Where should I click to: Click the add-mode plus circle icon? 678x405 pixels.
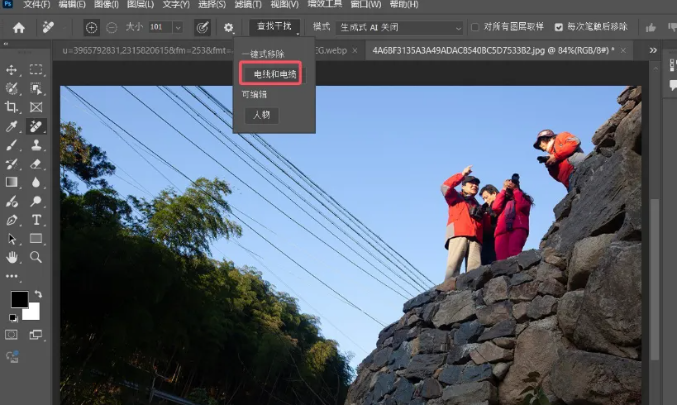92,27
